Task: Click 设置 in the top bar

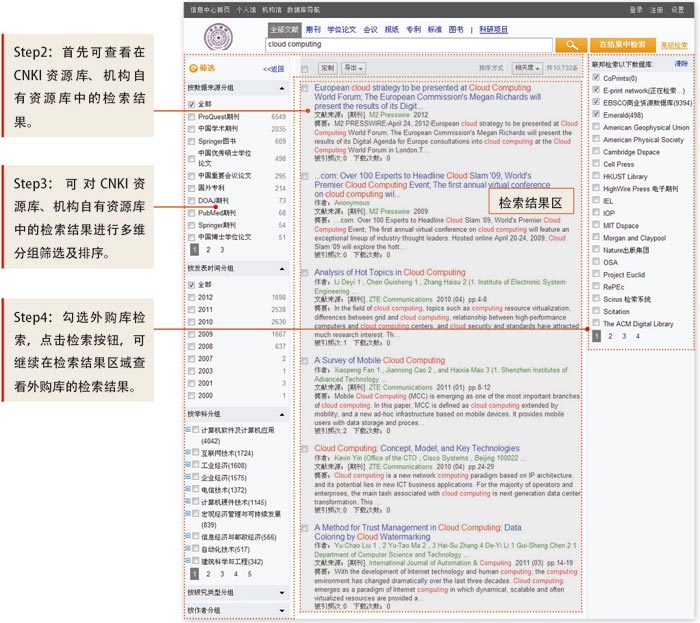Action: 677,9
